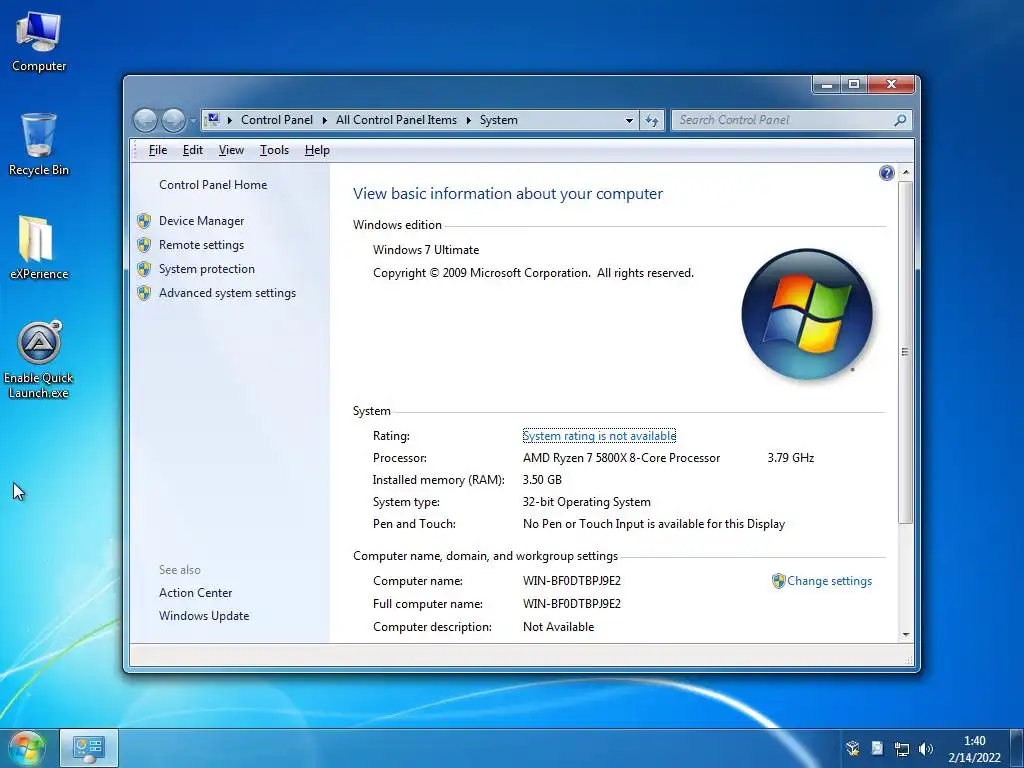
Task: Click the Show desktop button
Action: [x=1018, y=748]
